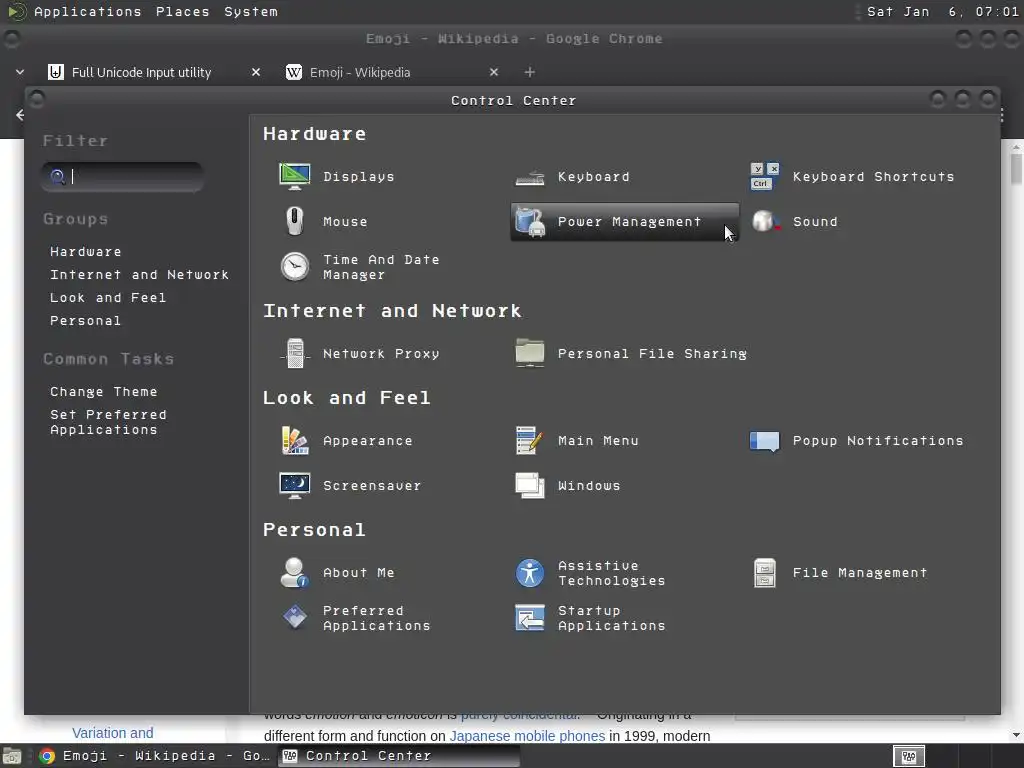
Task: Click the show desktop icon in bottom panel
Action: click(x=12, y=756)
